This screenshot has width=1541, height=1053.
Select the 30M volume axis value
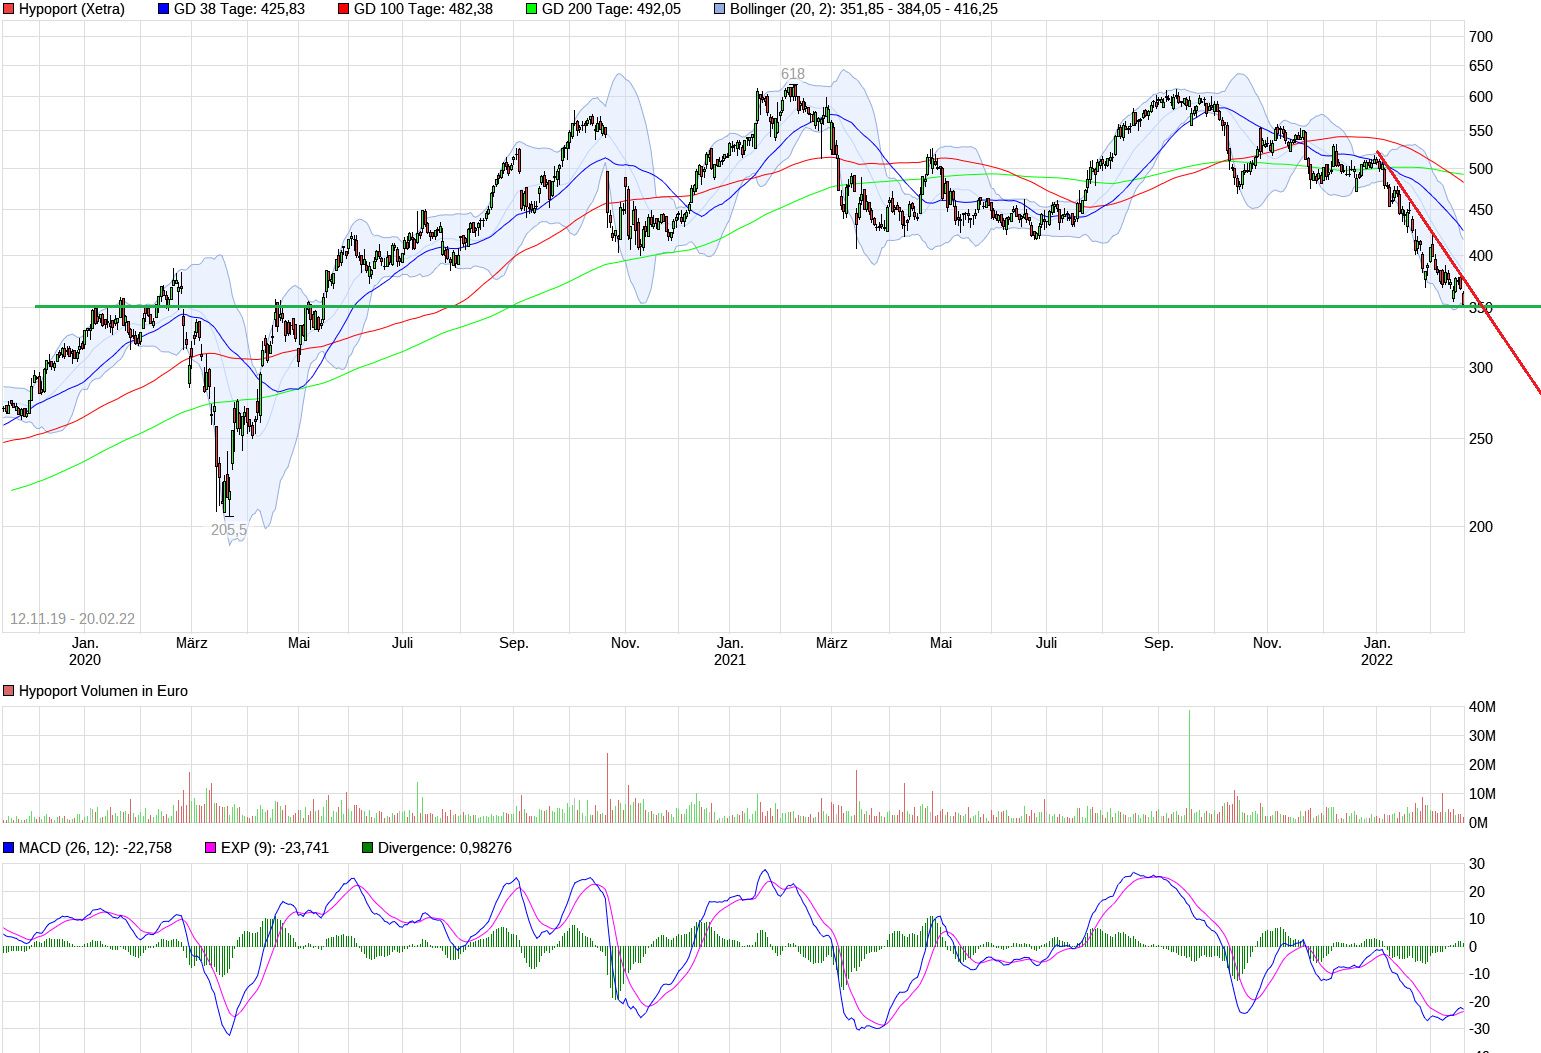pos(1482,736)
